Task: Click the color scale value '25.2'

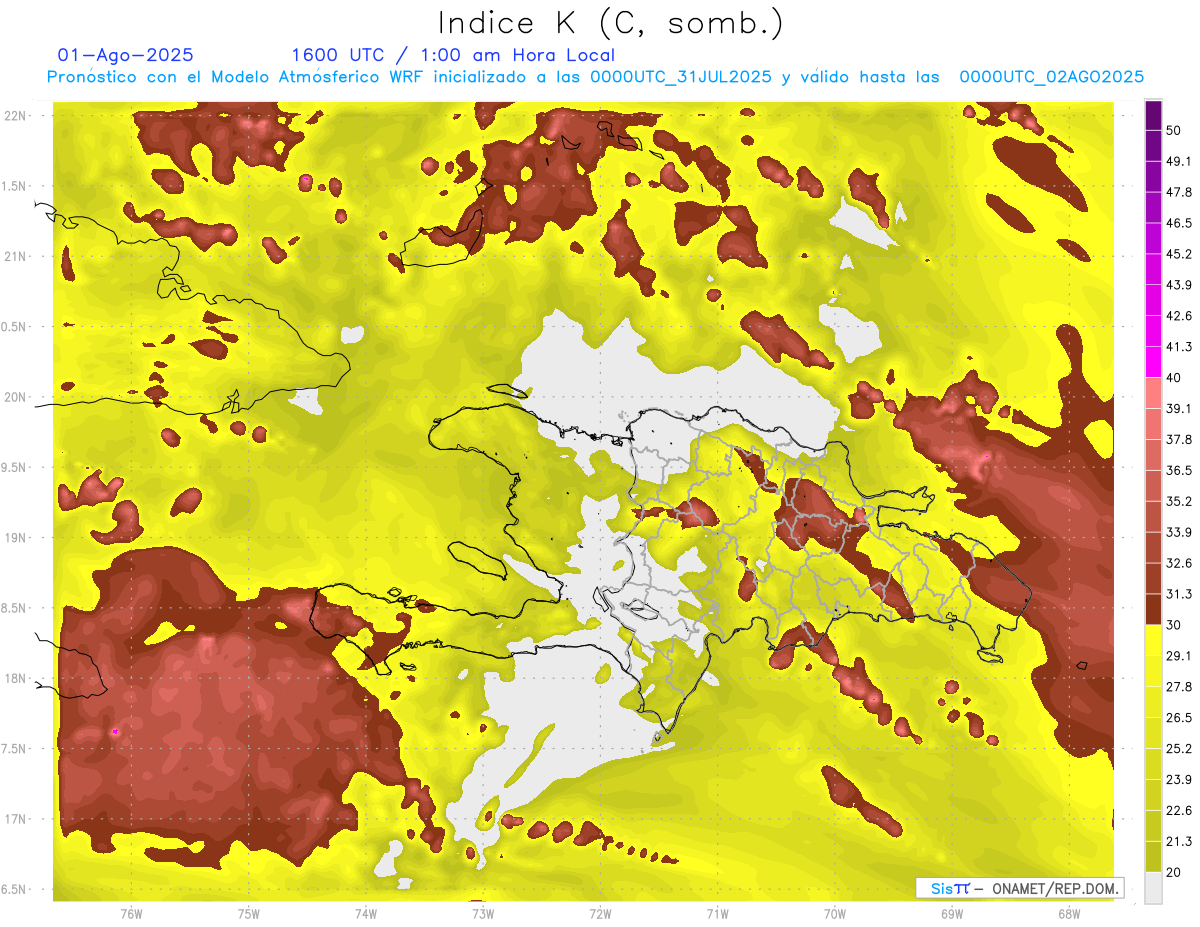Action: pos(1179,749)
